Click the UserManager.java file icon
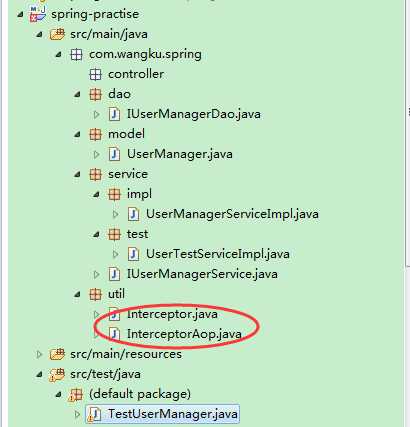The image size is (410, 427). click(114, 154)
